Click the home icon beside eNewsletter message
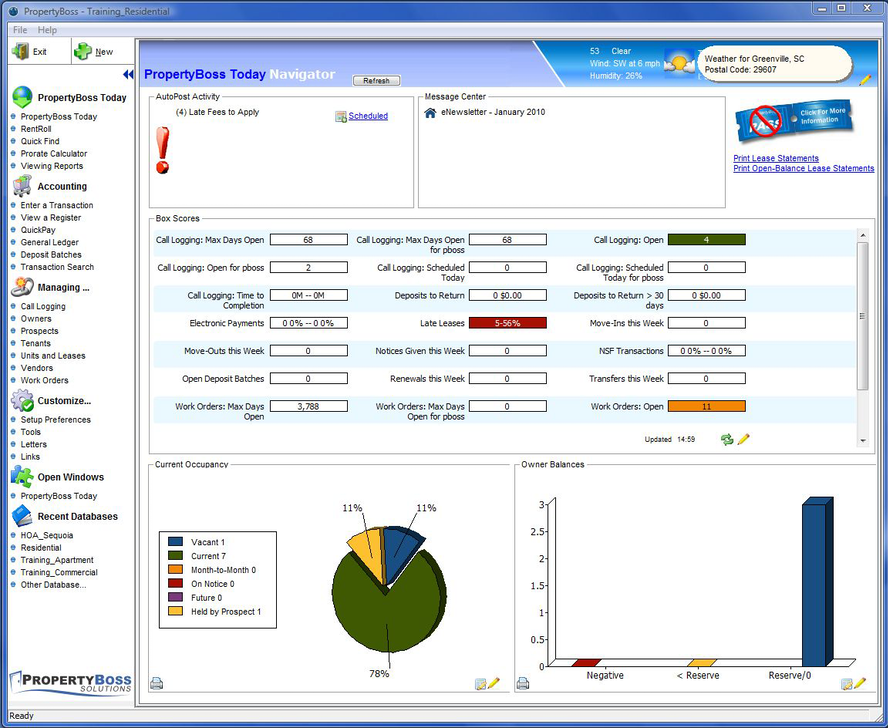The width and height of the screenshot is (888, 728). point(430,113)
